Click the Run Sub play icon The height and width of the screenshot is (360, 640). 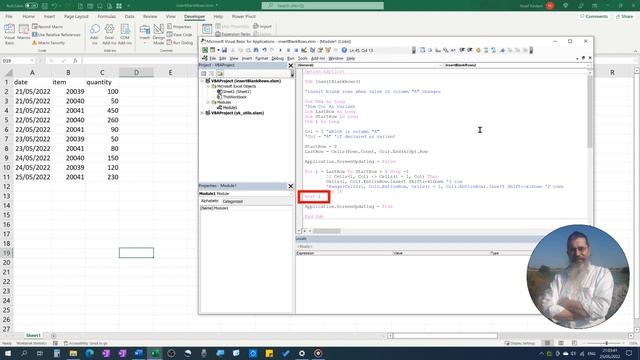pos(280,50)
